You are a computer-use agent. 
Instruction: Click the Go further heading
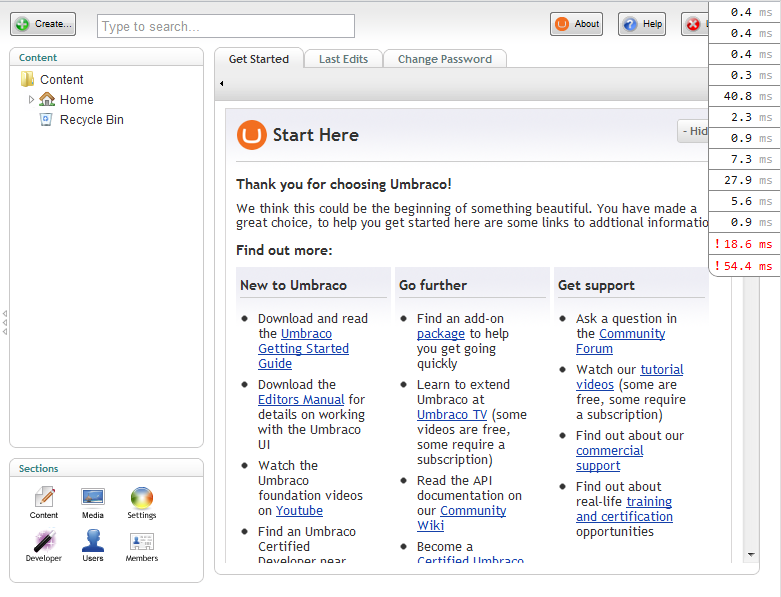[433, 285]
